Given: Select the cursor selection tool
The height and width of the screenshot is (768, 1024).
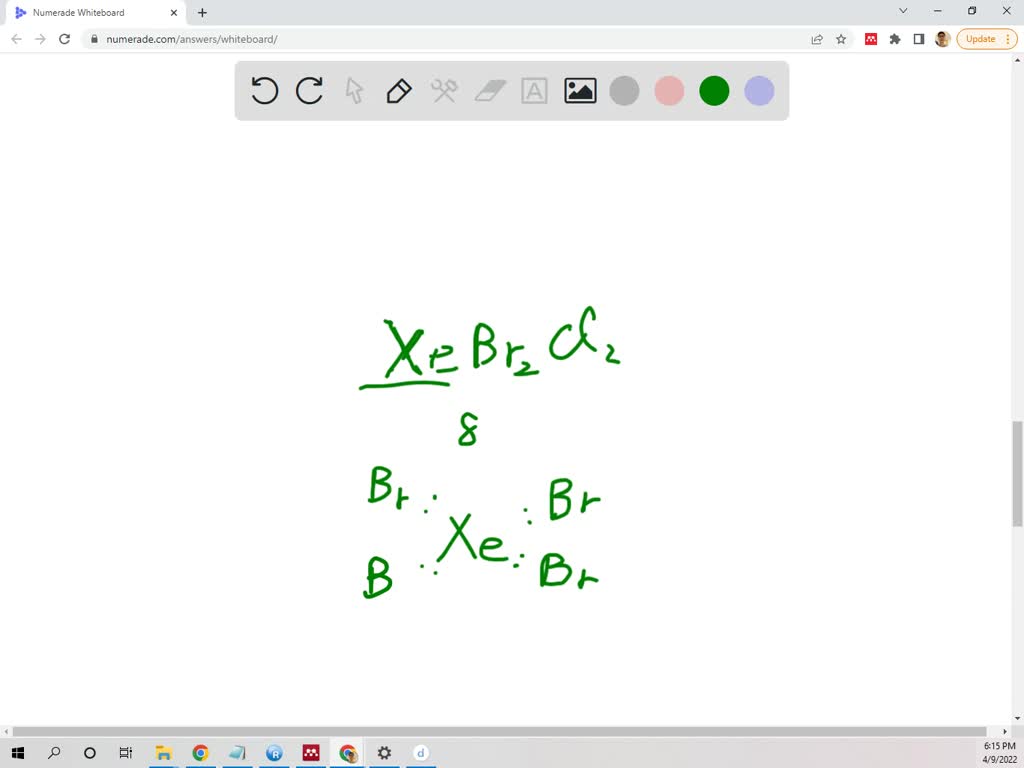Looking at the screenshot, I should 353,90.
